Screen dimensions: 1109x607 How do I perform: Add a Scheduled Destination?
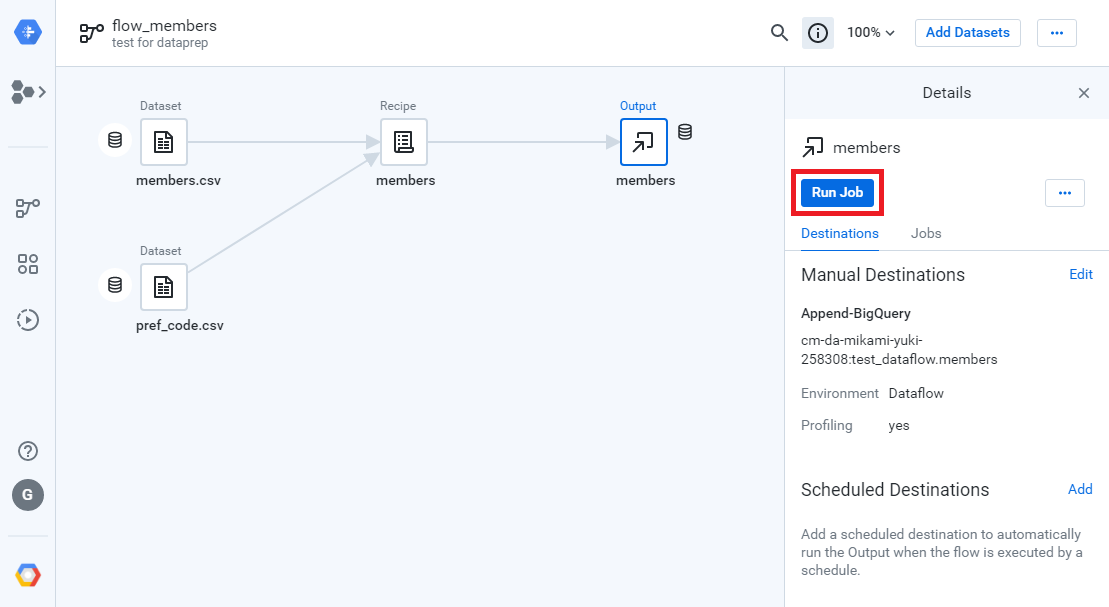click(x=1080, y=489)
